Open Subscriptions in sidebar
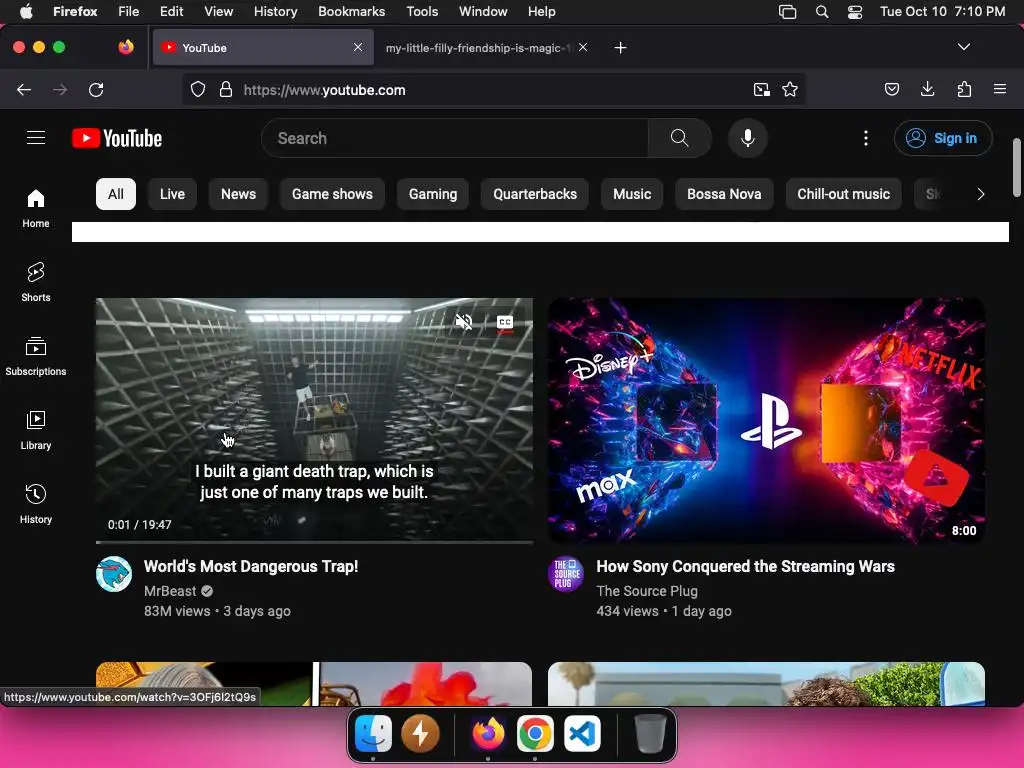Image resolution: width=1024 pixels, height=768 pixels. 36,356
